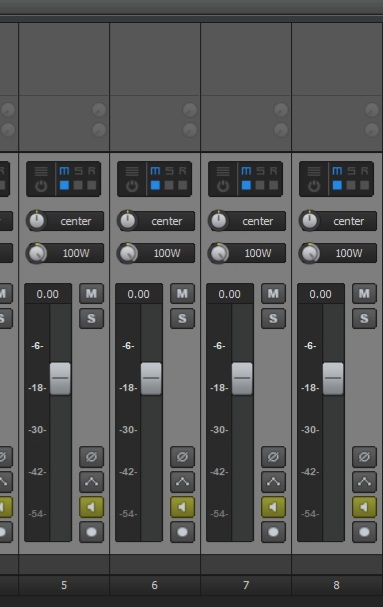Toggle FX bypass power icon on track 7
The height and width of the screenshot is (607, 383).
coord(223,186)
